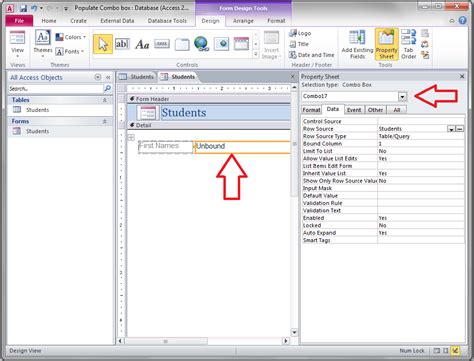The image size is (474, 361).
Task: Open the File tab
Action: pyautogui.click(x=19, y=21)
